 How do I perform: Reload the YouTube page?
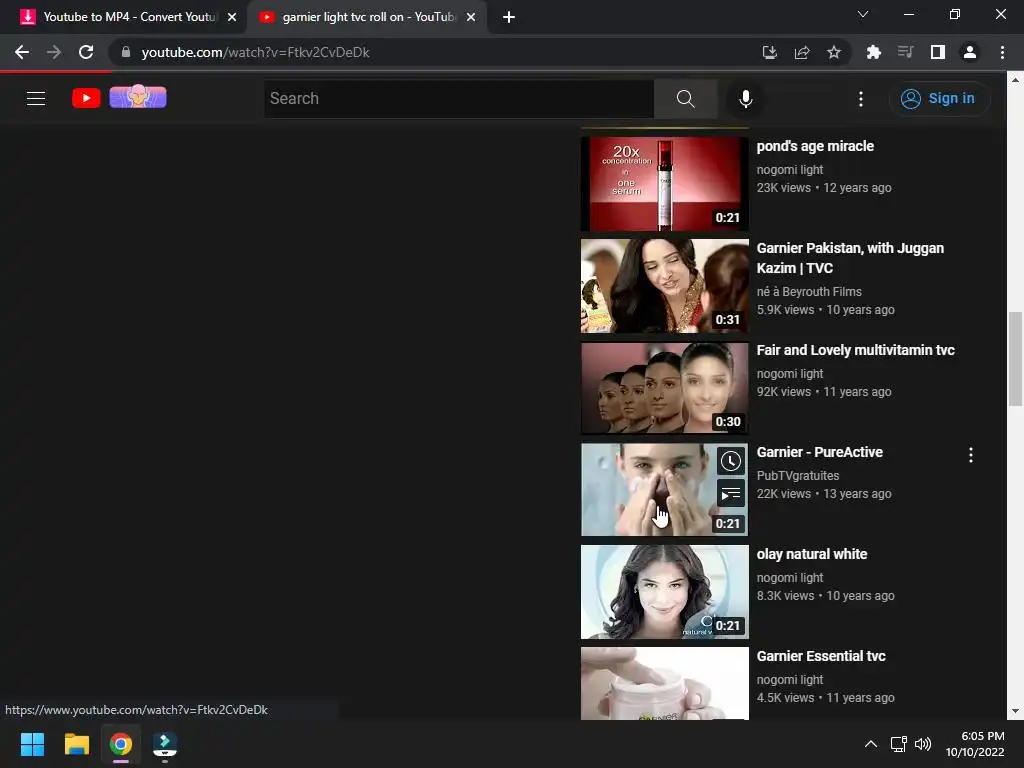(86, 52)
